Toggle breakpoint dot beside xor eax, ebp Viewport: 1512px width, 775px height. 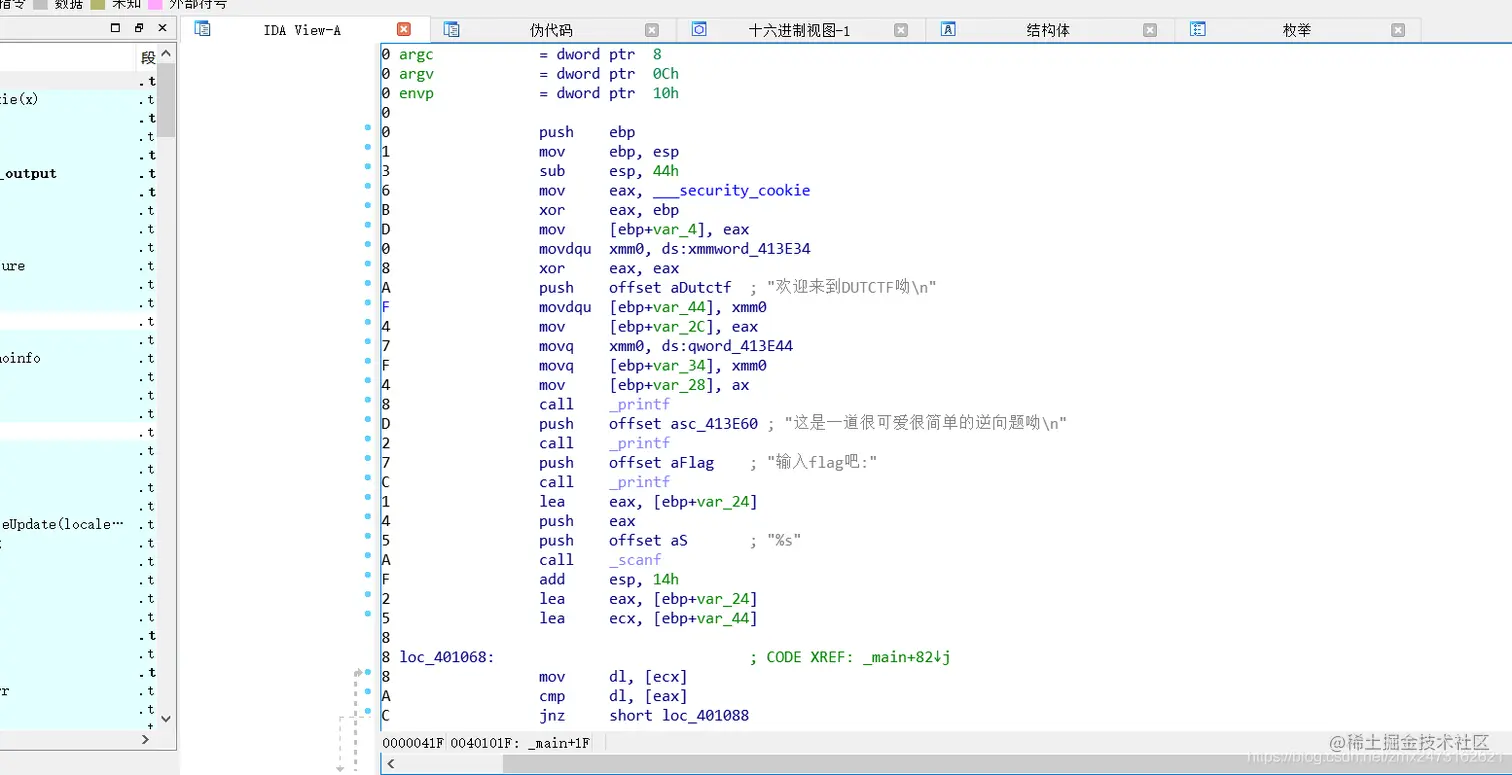pyautogui.click(x=368, y=206)
